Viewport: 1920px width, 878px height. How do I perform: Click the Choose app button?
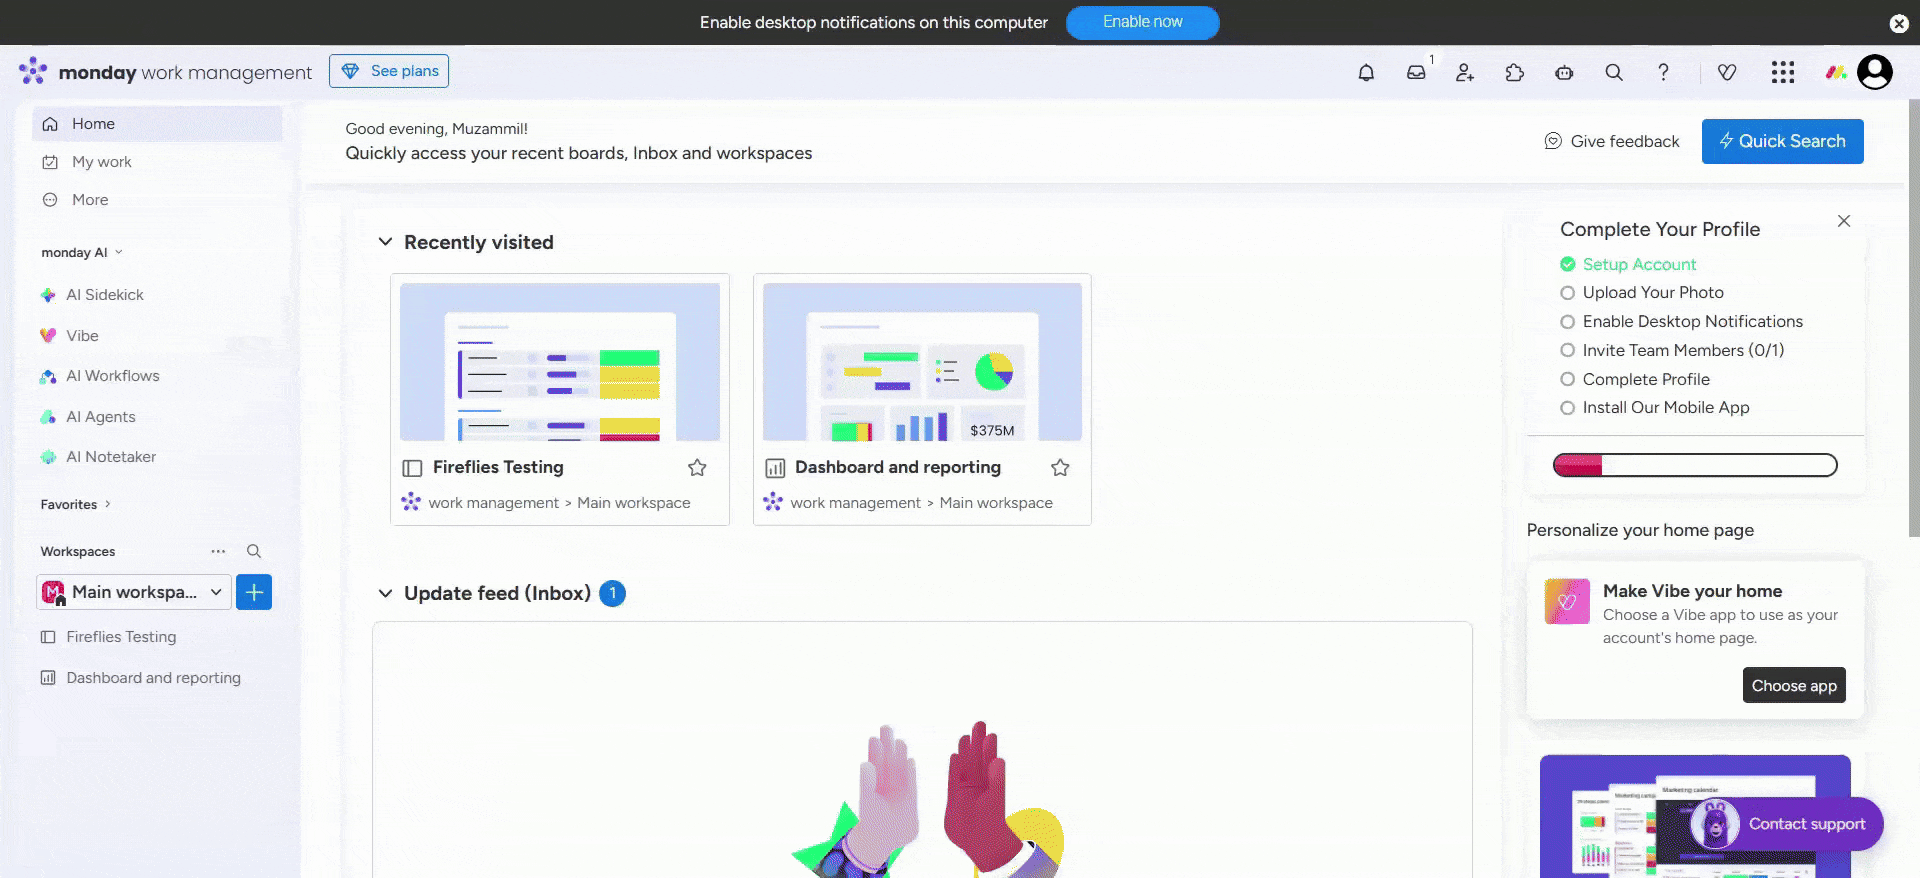tap(1794, 686)
